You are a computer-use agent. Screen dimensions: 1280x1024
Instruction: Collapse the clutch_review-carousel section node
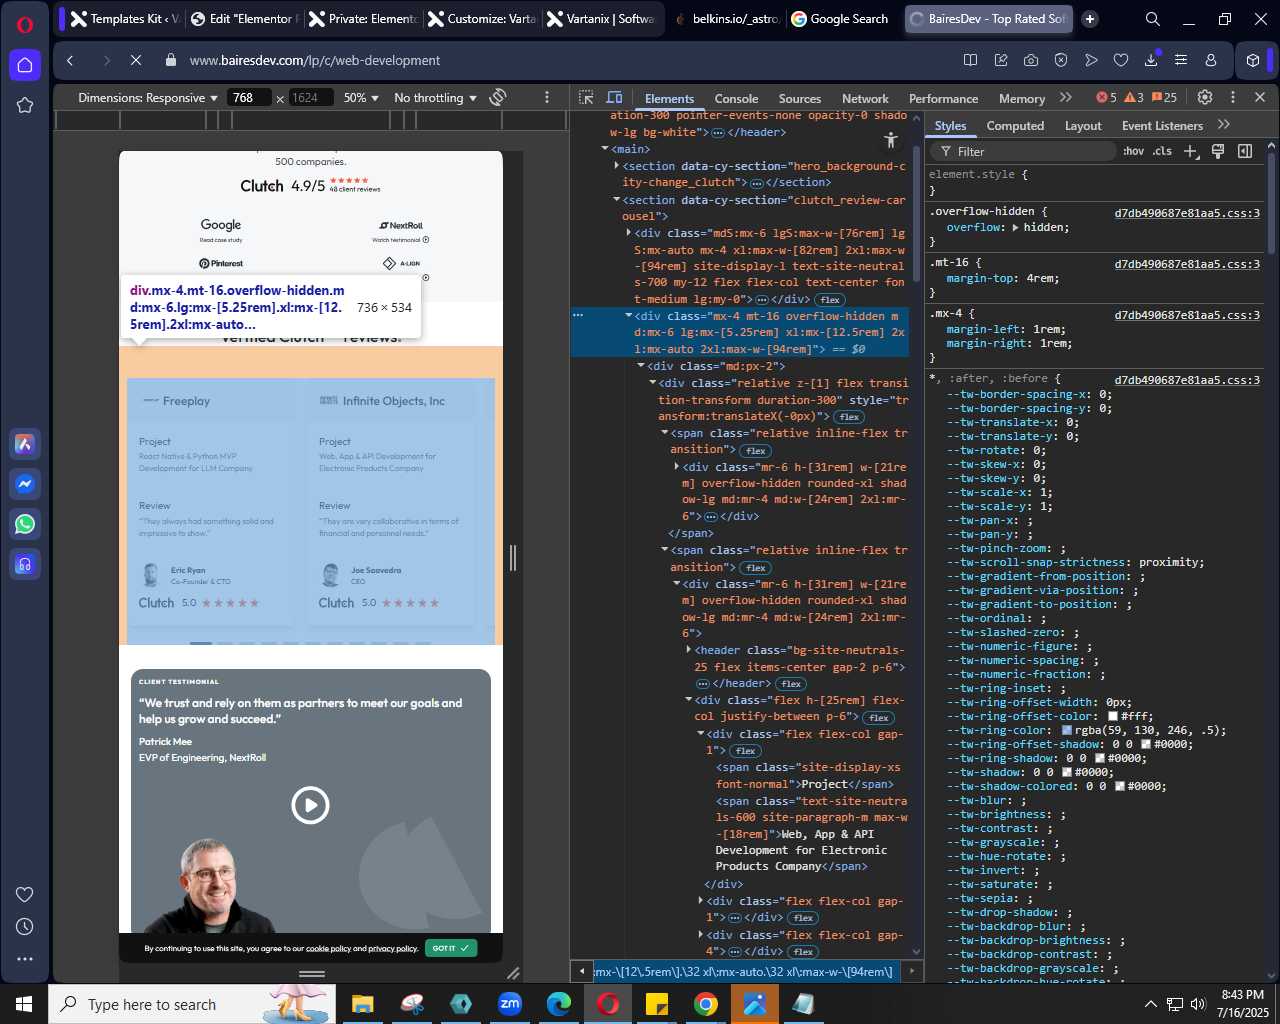click(x=616, y=200)
